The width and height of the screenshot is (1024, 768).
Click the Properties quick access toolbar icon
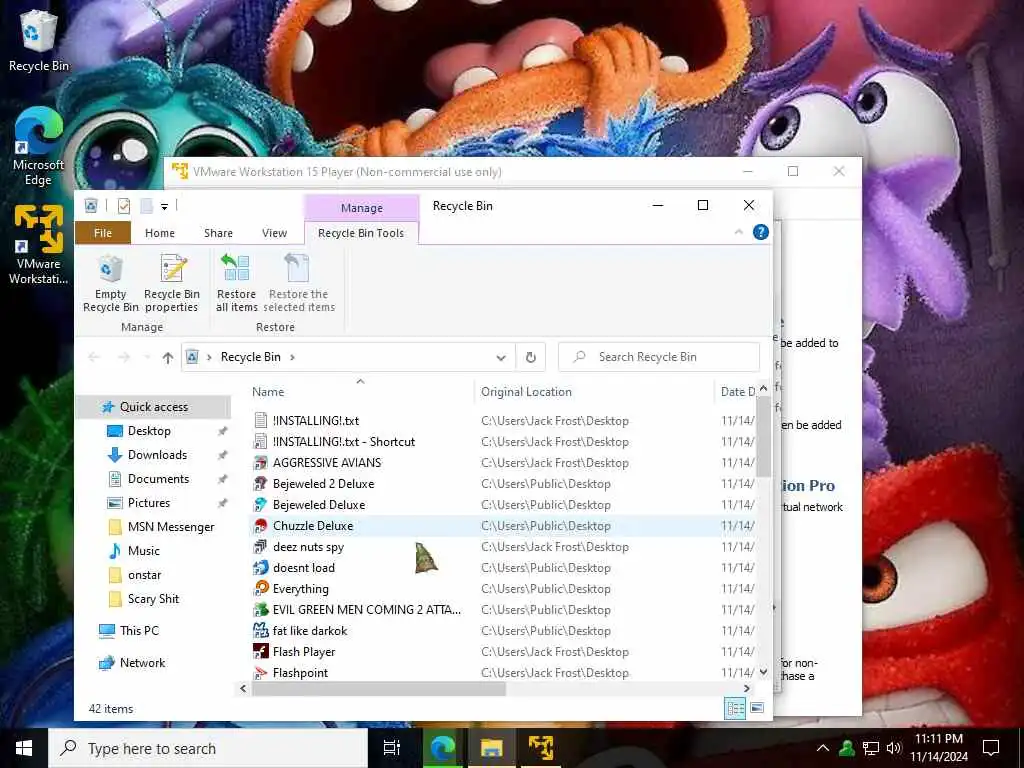pos(123,206)
